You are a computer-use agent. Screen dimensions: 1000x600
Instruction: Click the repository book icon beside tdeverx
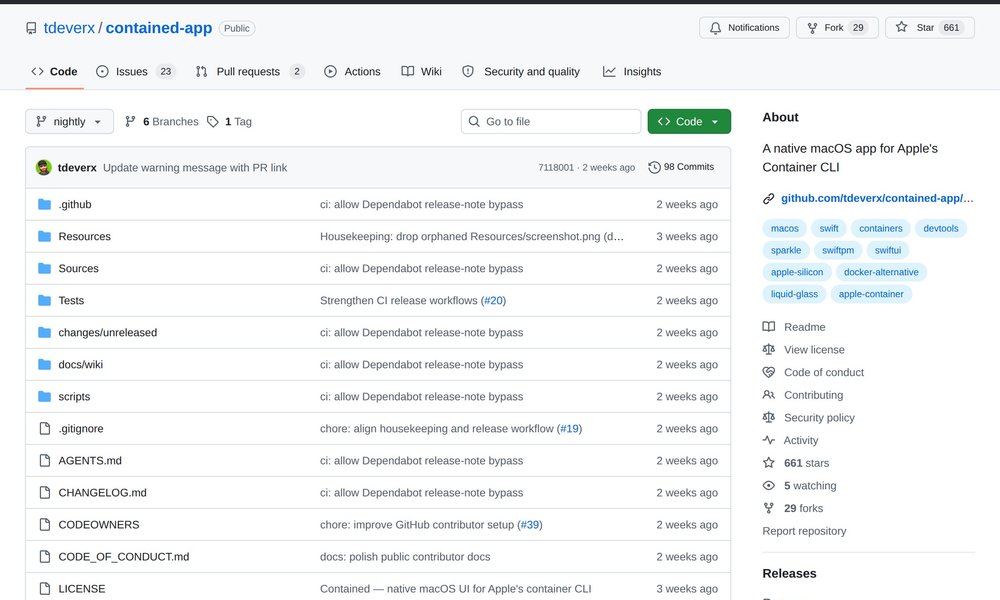[31, 28]
